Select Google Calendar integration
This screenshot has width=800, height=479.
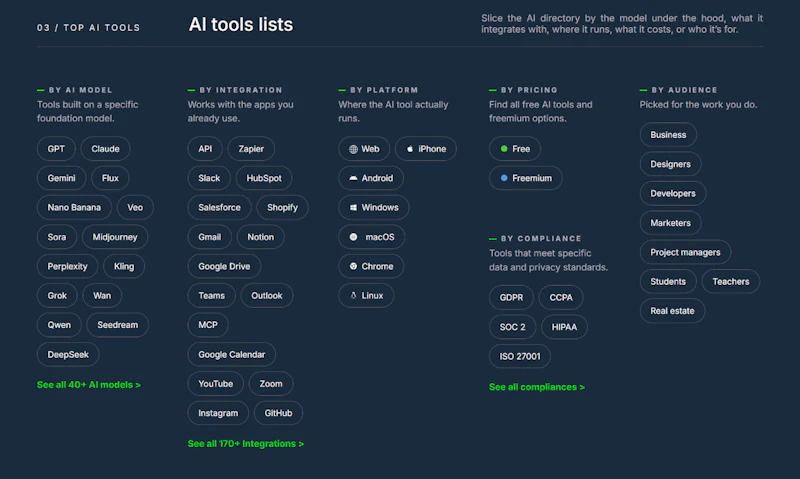coord(232,355)
